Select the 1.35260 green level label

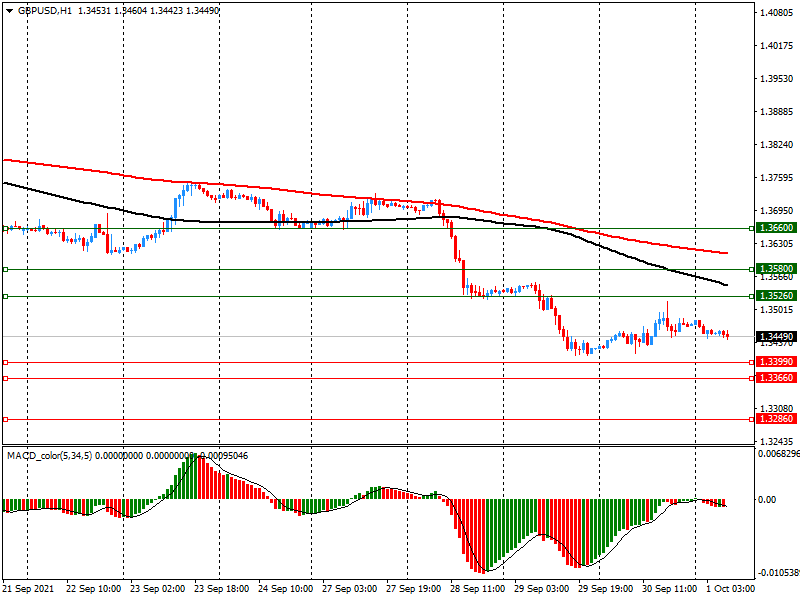777,296
